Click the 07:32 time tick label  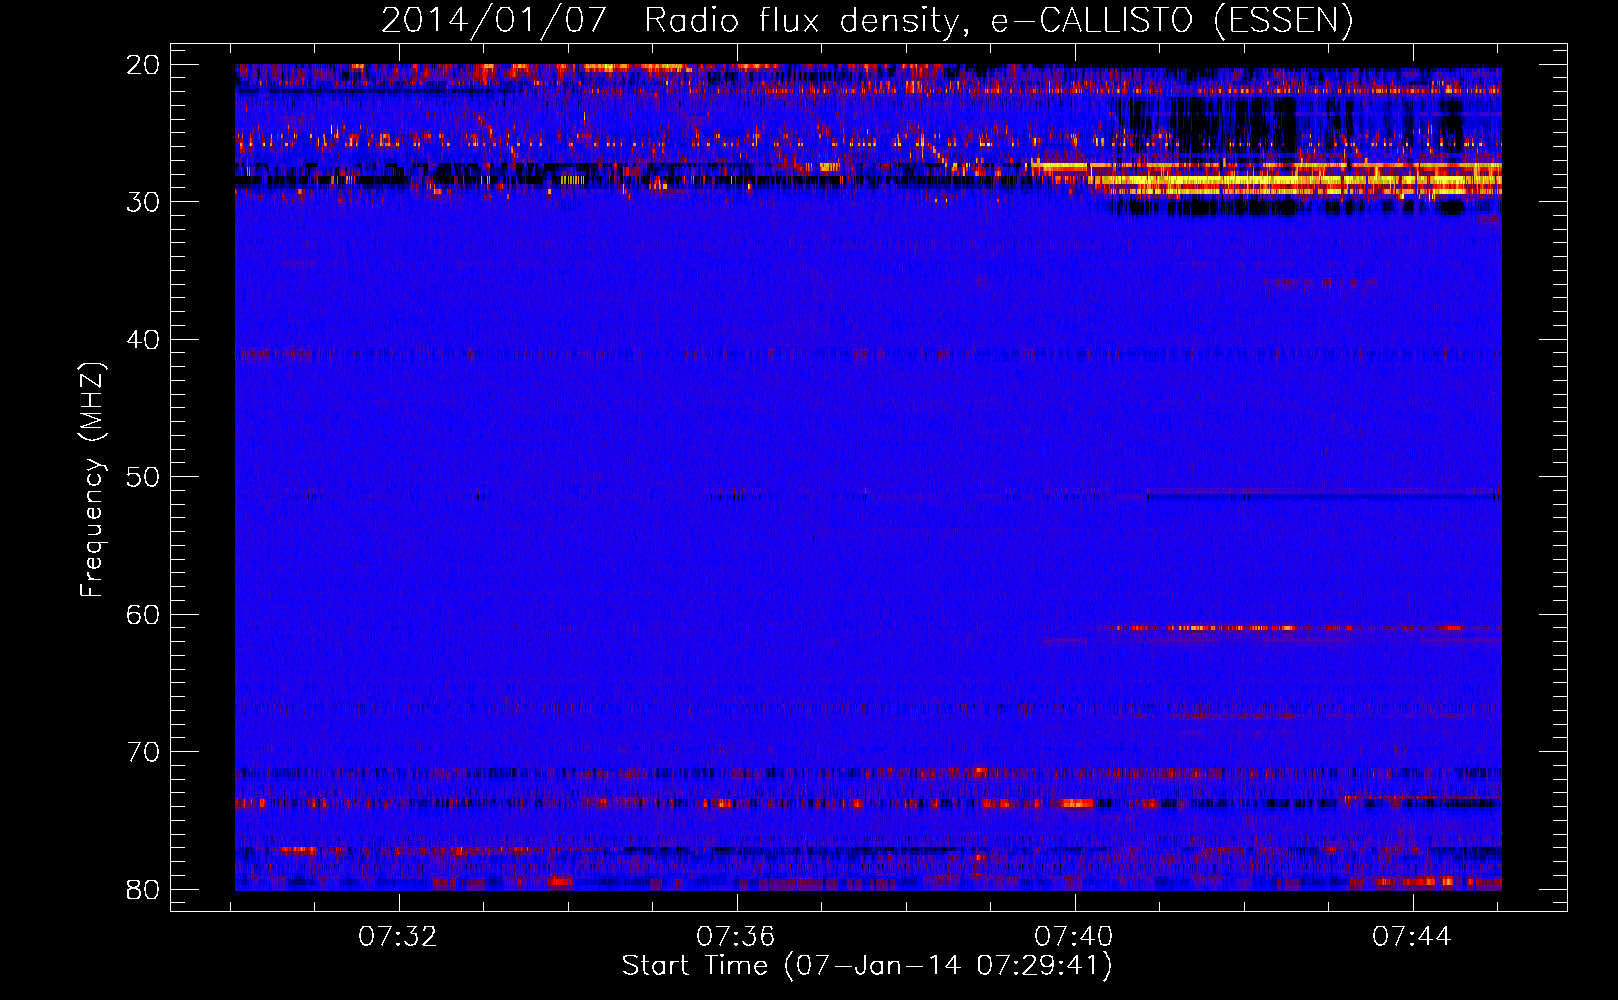398,937
